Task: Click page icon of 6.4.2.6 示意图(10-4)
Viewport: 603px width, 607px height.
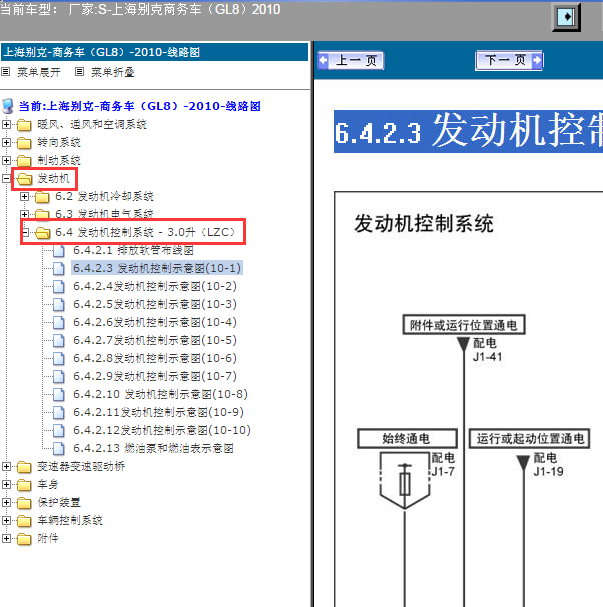Action: pyautogui.click(x=58, y=323)
